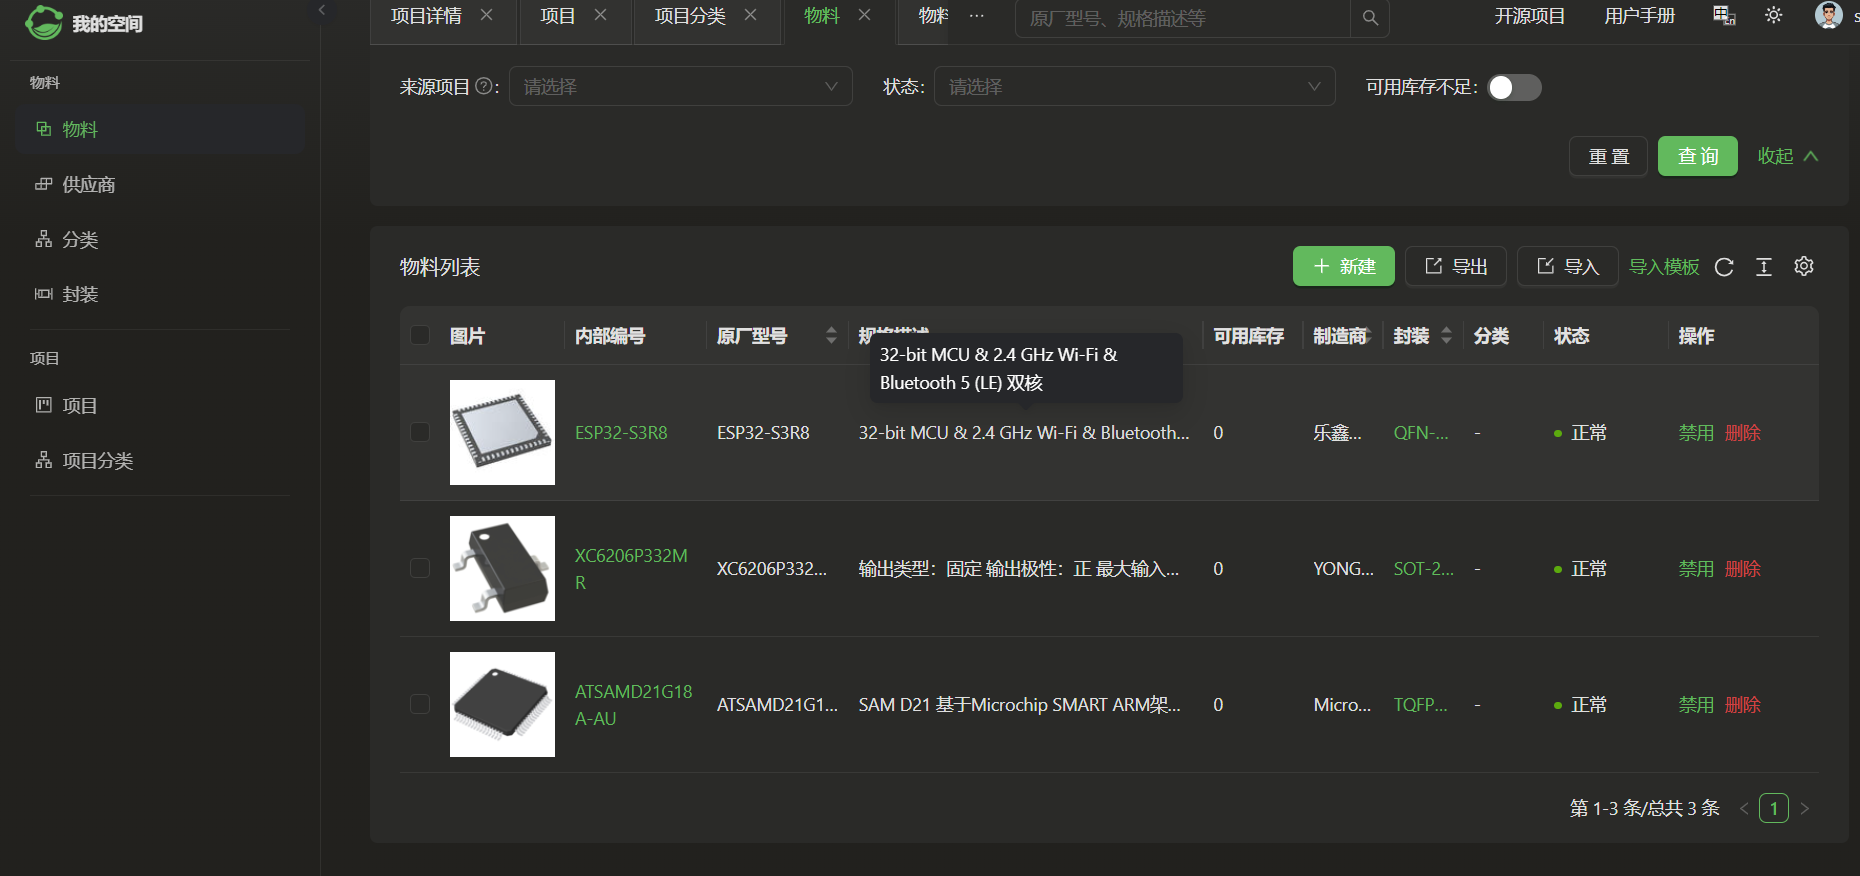Switch to the active 物料 tab
Screen dimensions: 1860x876
pos(821,16)
